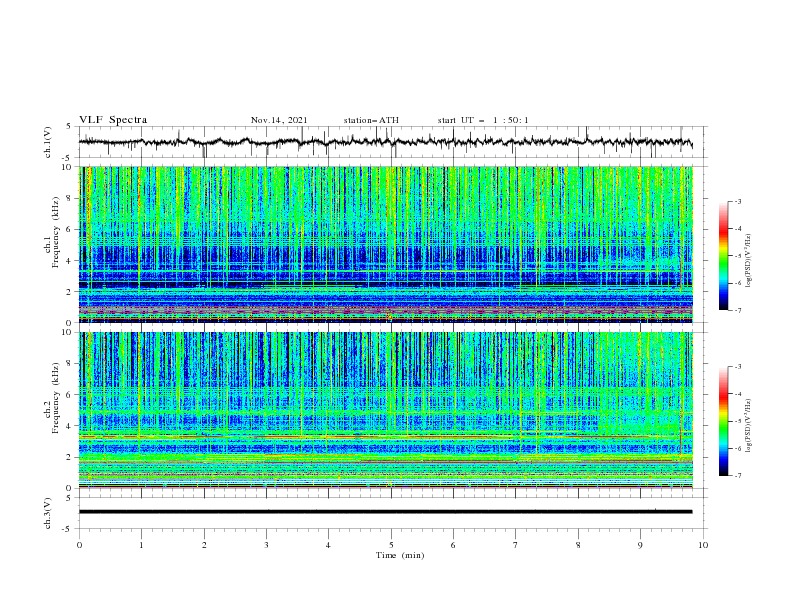
Task: Select the ch.2 colorbar log(PSD) label
Action: coord(748,425)
